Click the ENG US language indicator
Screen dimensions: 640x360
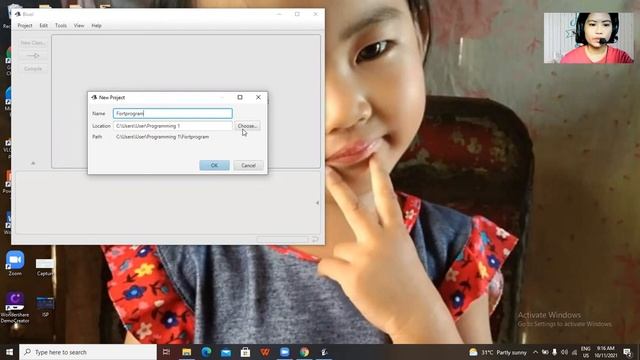[x=585, y=352]
